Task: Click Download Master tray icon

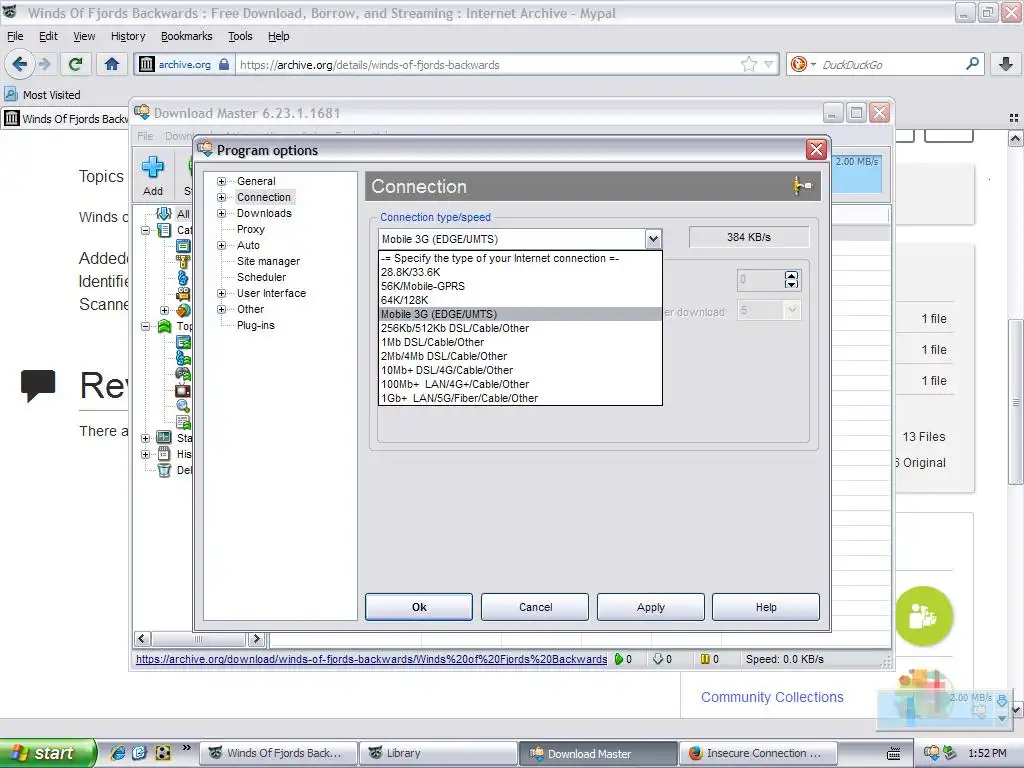Action: (931, 753)
